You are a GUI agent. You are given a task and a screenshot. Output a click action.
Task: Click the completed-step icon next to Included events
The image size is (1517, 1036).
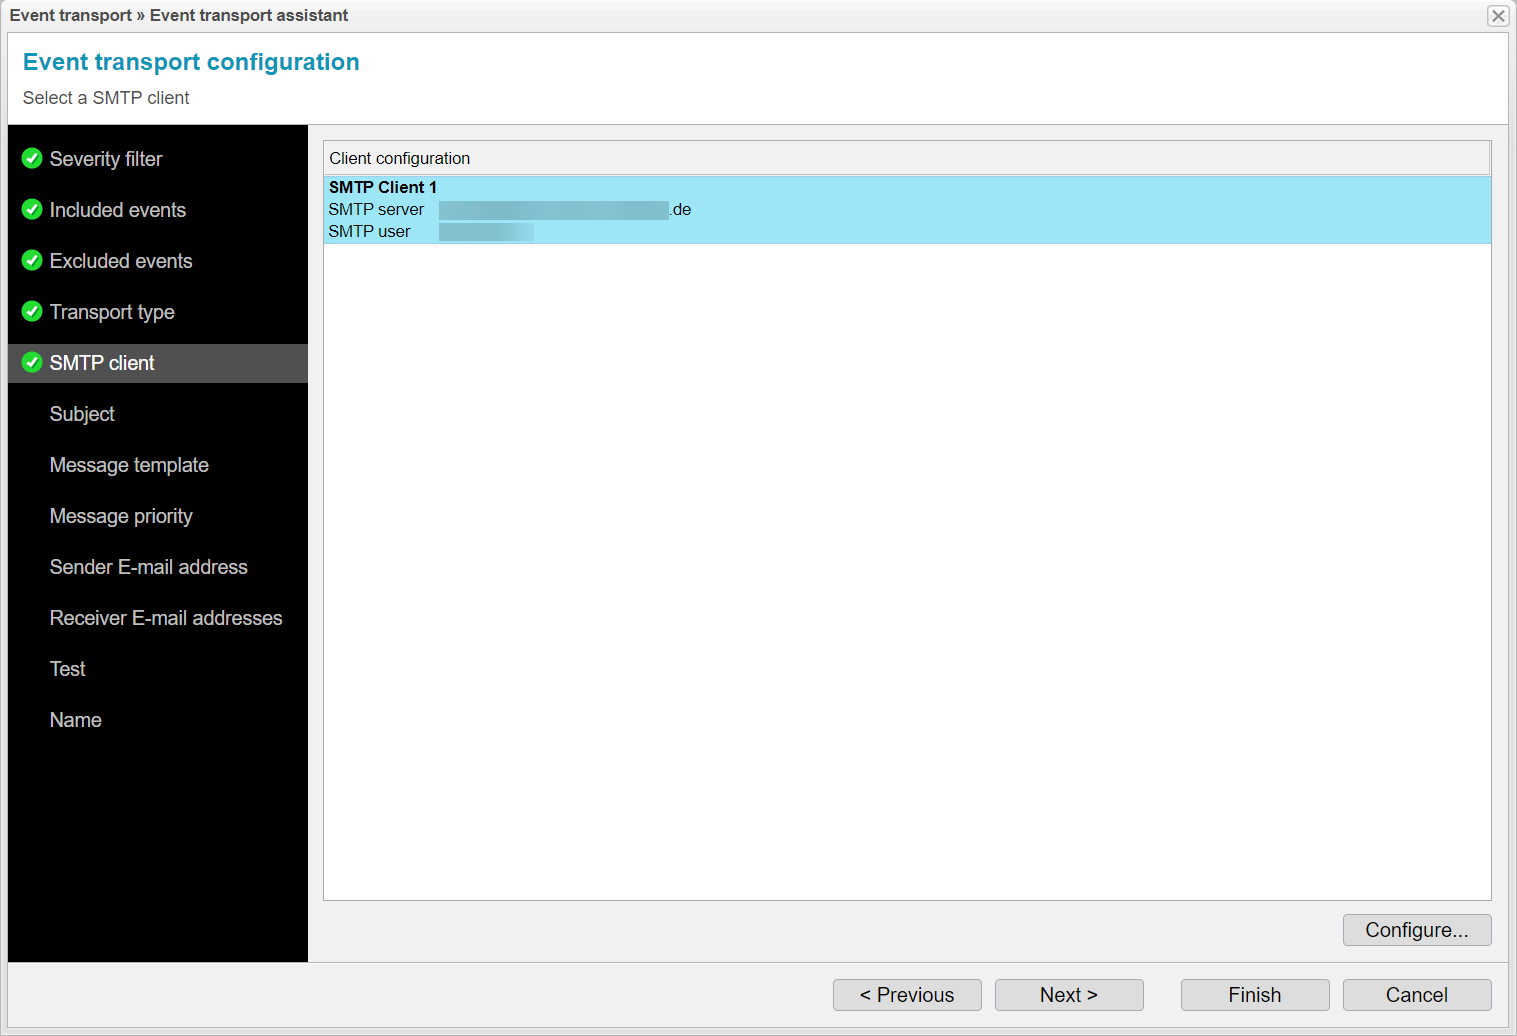tap(31, 209)
